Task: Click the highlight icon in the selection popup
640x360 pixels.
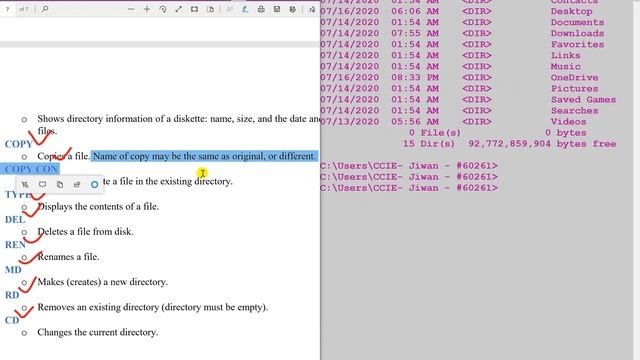Action: coord(25,184)
